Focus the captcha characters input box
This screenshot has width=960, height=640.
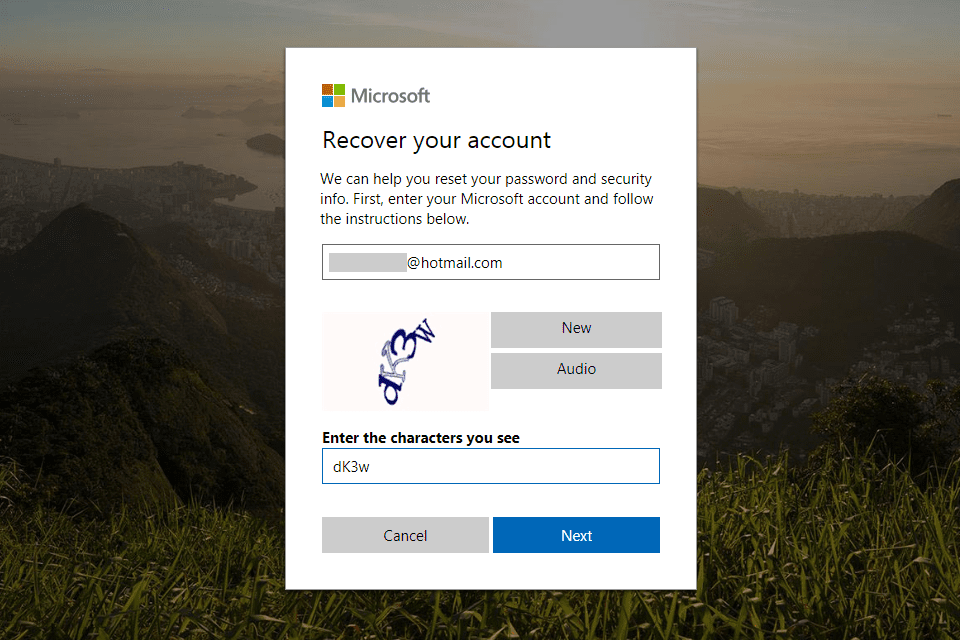pos(490,466)
